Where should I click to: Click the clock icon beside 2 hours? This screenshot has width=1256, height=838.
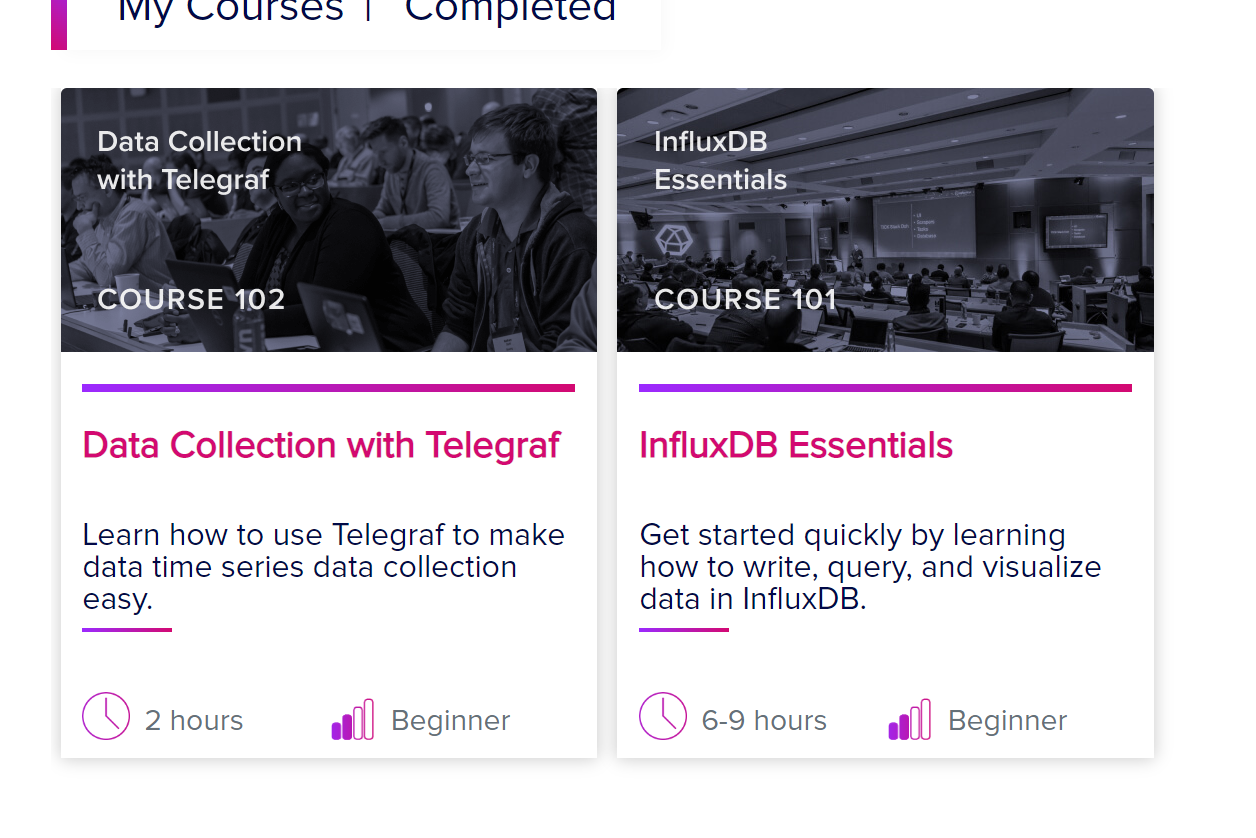click(106, 716)
